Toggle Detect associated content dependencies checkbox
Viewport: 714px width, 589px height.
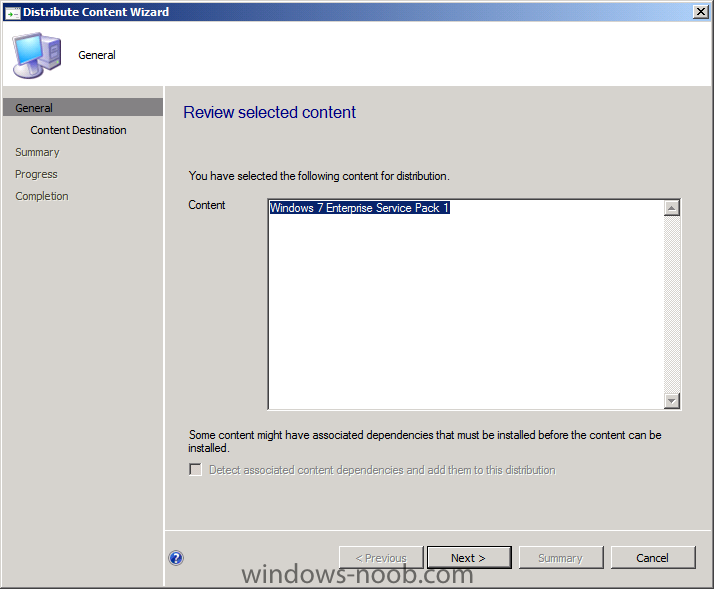coord(195,469)
